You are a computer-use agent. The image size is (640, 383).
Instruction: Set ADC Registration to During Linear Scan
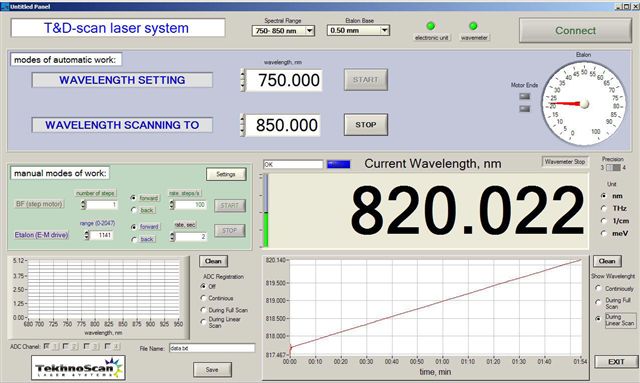pos(203,322)
